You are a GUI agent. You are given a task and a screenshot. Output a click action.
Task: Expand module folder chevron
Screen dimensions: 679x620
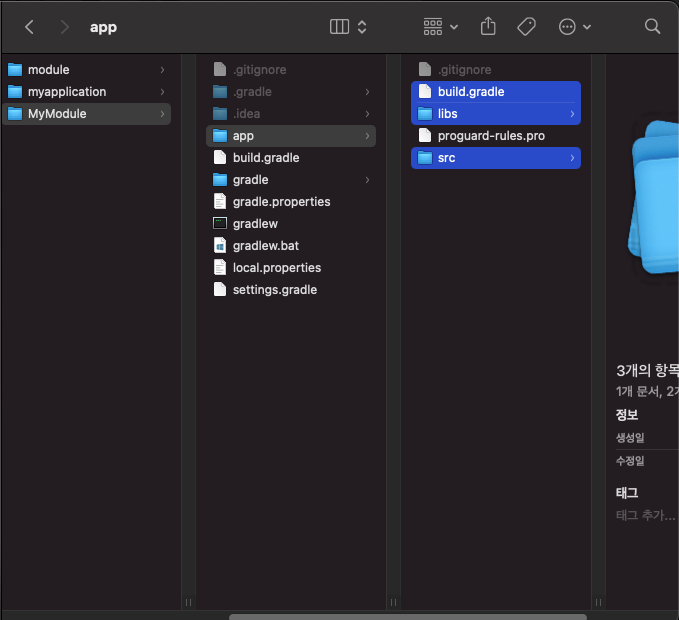[x=162, y=70]
